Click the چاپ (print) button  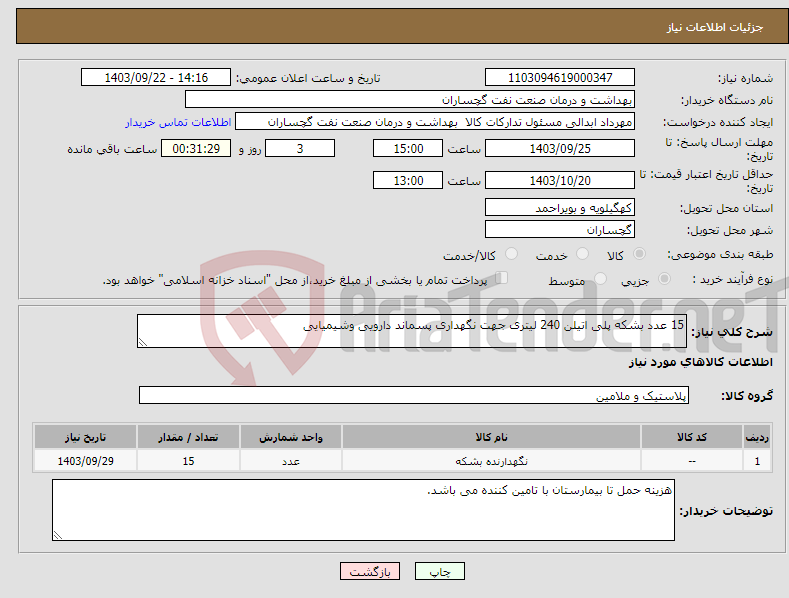pyautogui.click(x=439, y=571)
